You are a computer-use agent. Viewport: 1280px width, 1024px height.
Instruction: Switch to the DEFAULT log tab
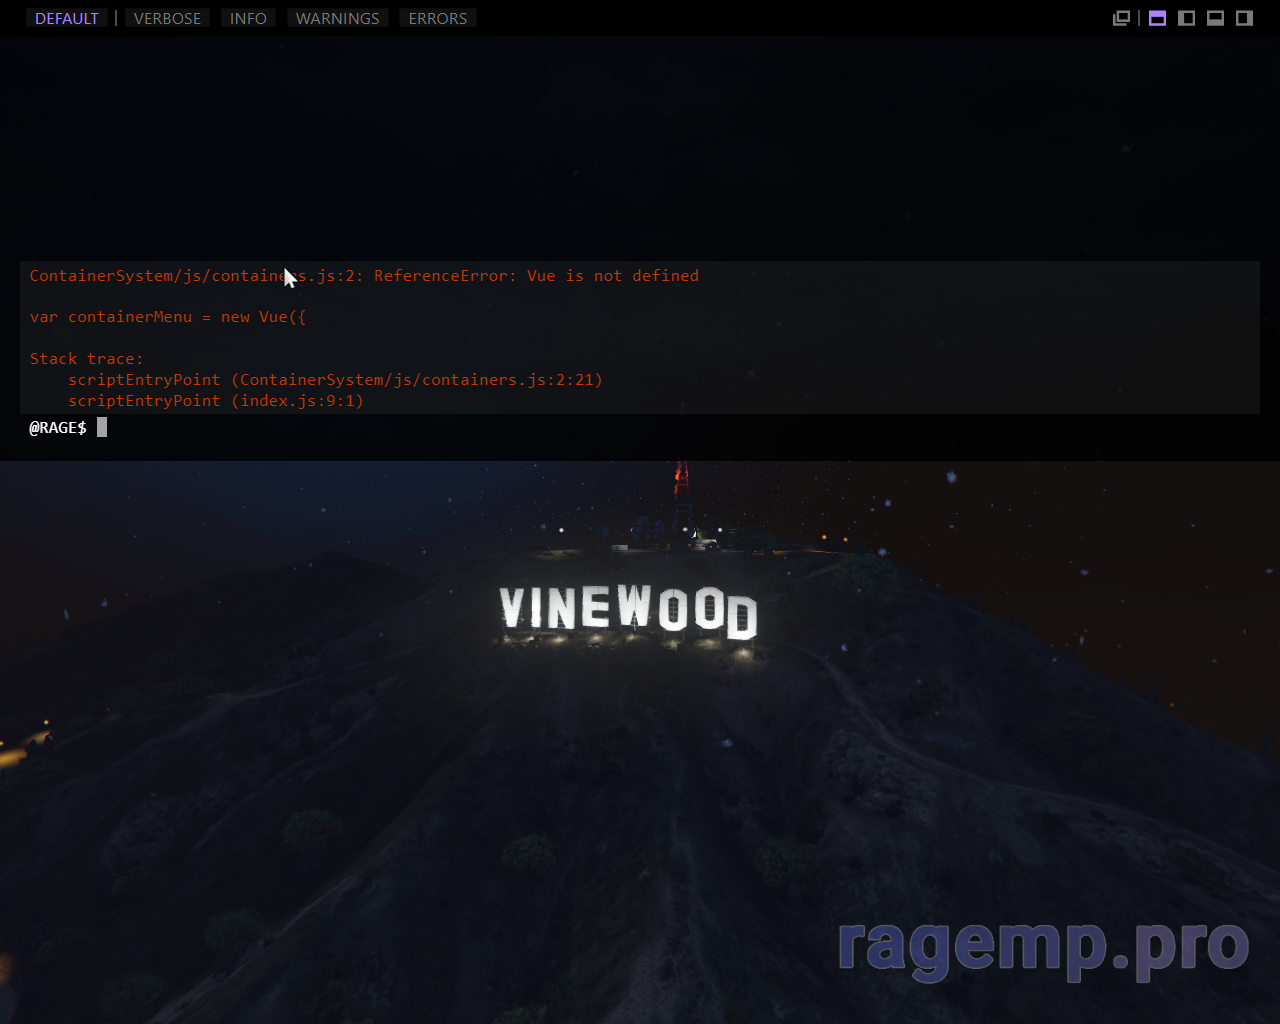(66, 18)
